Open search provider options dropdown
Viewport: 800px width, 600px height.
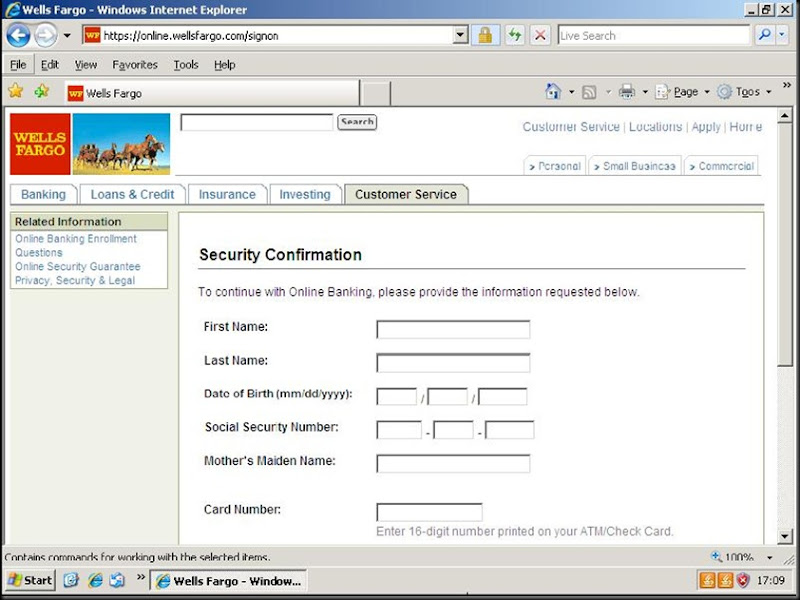click(x=782, y=35)
